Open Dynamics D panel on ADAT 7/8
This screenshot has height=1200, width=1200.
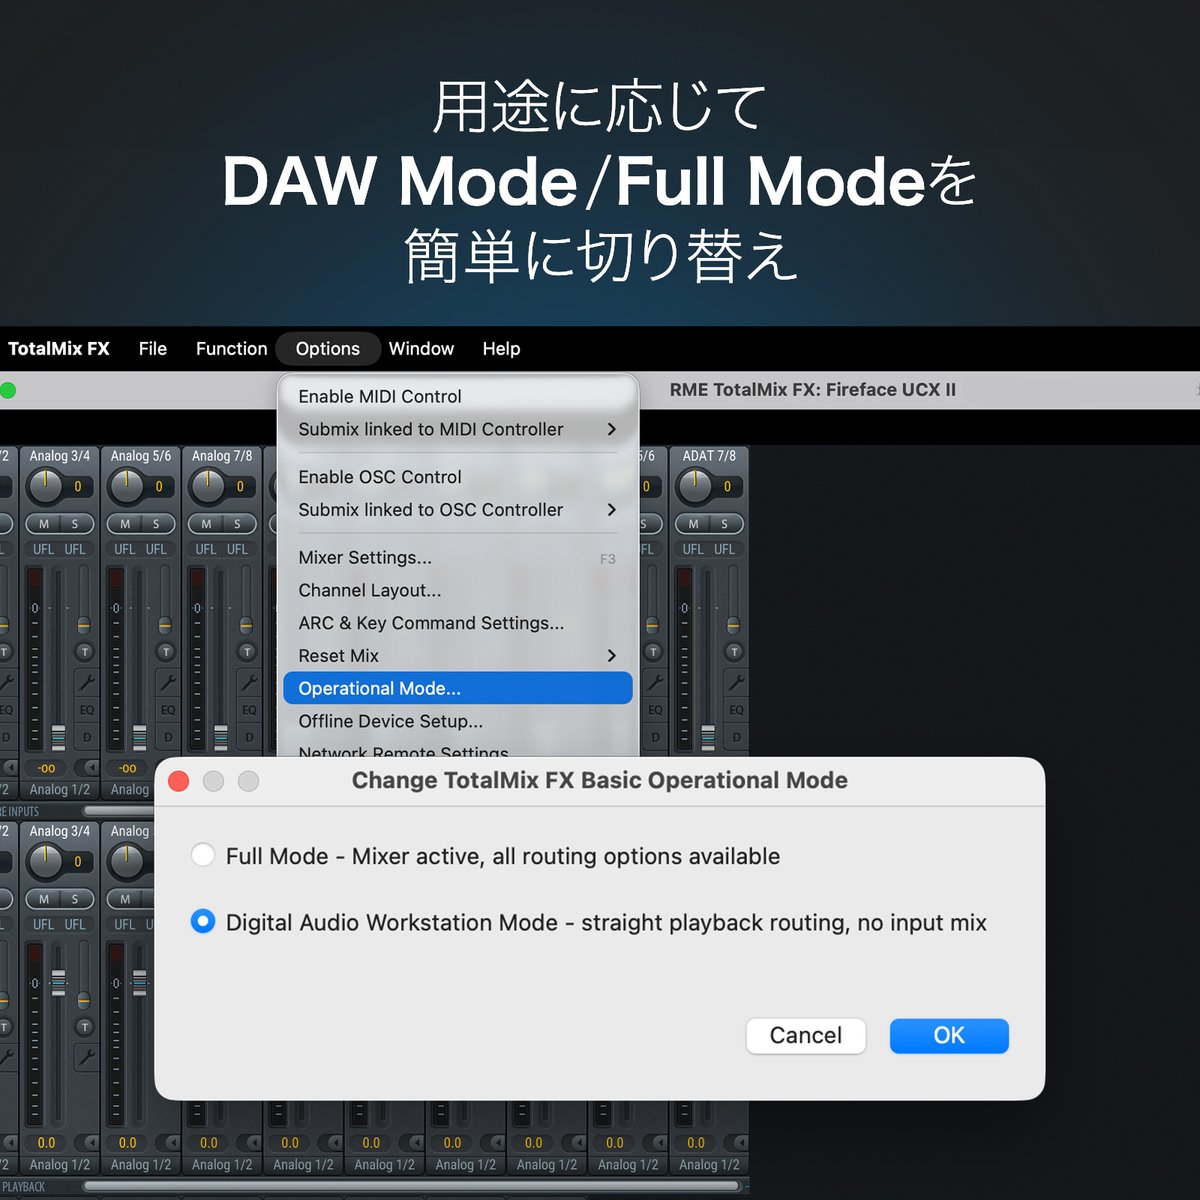(x=736, y=737)
